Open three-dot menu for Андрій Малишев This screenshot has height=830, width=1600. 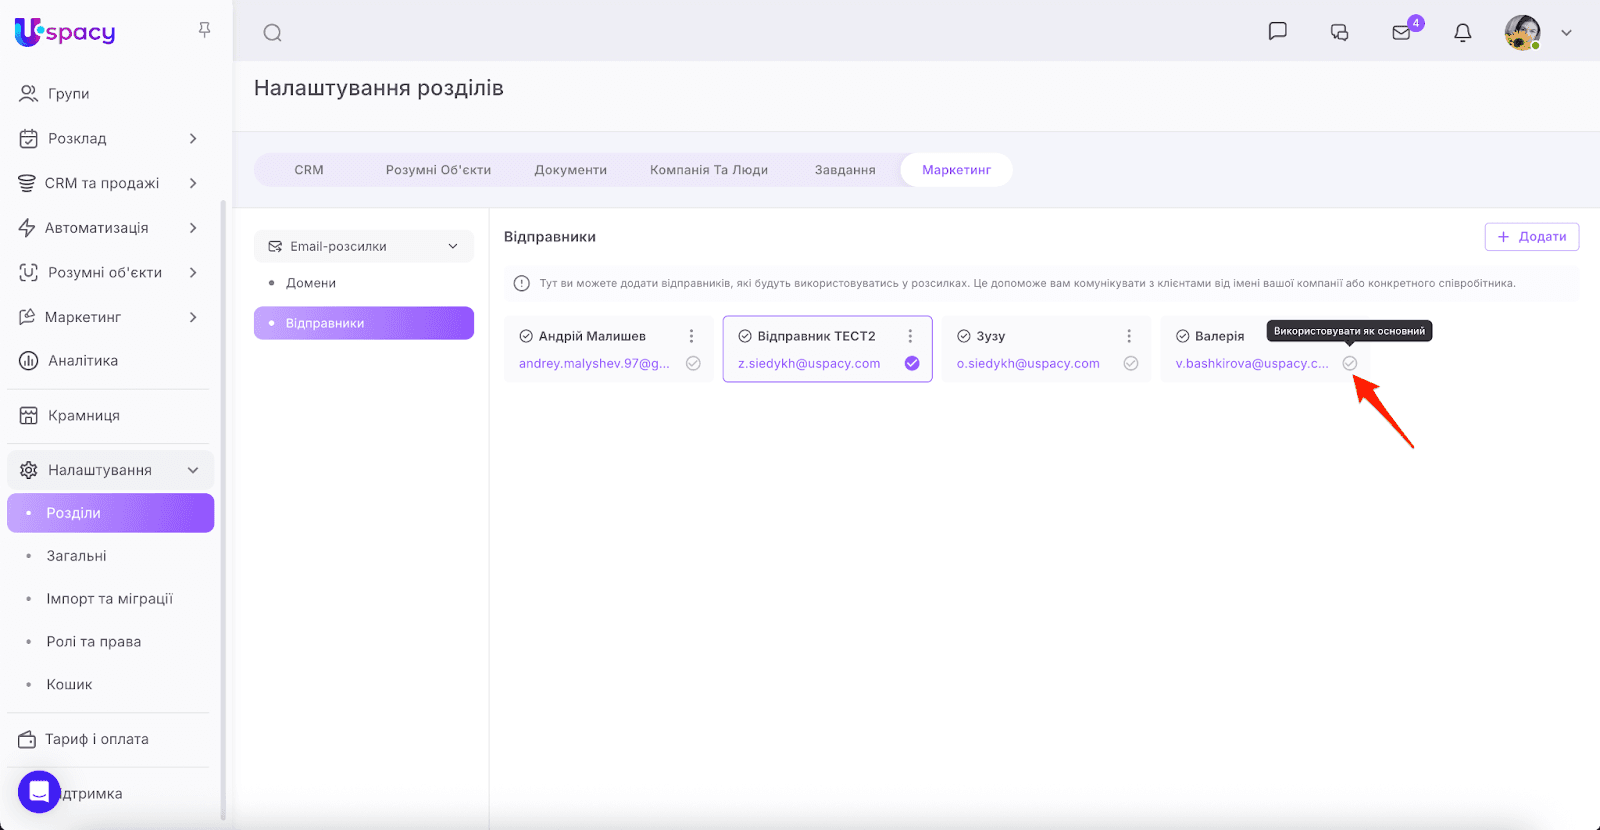coord(691,336)
